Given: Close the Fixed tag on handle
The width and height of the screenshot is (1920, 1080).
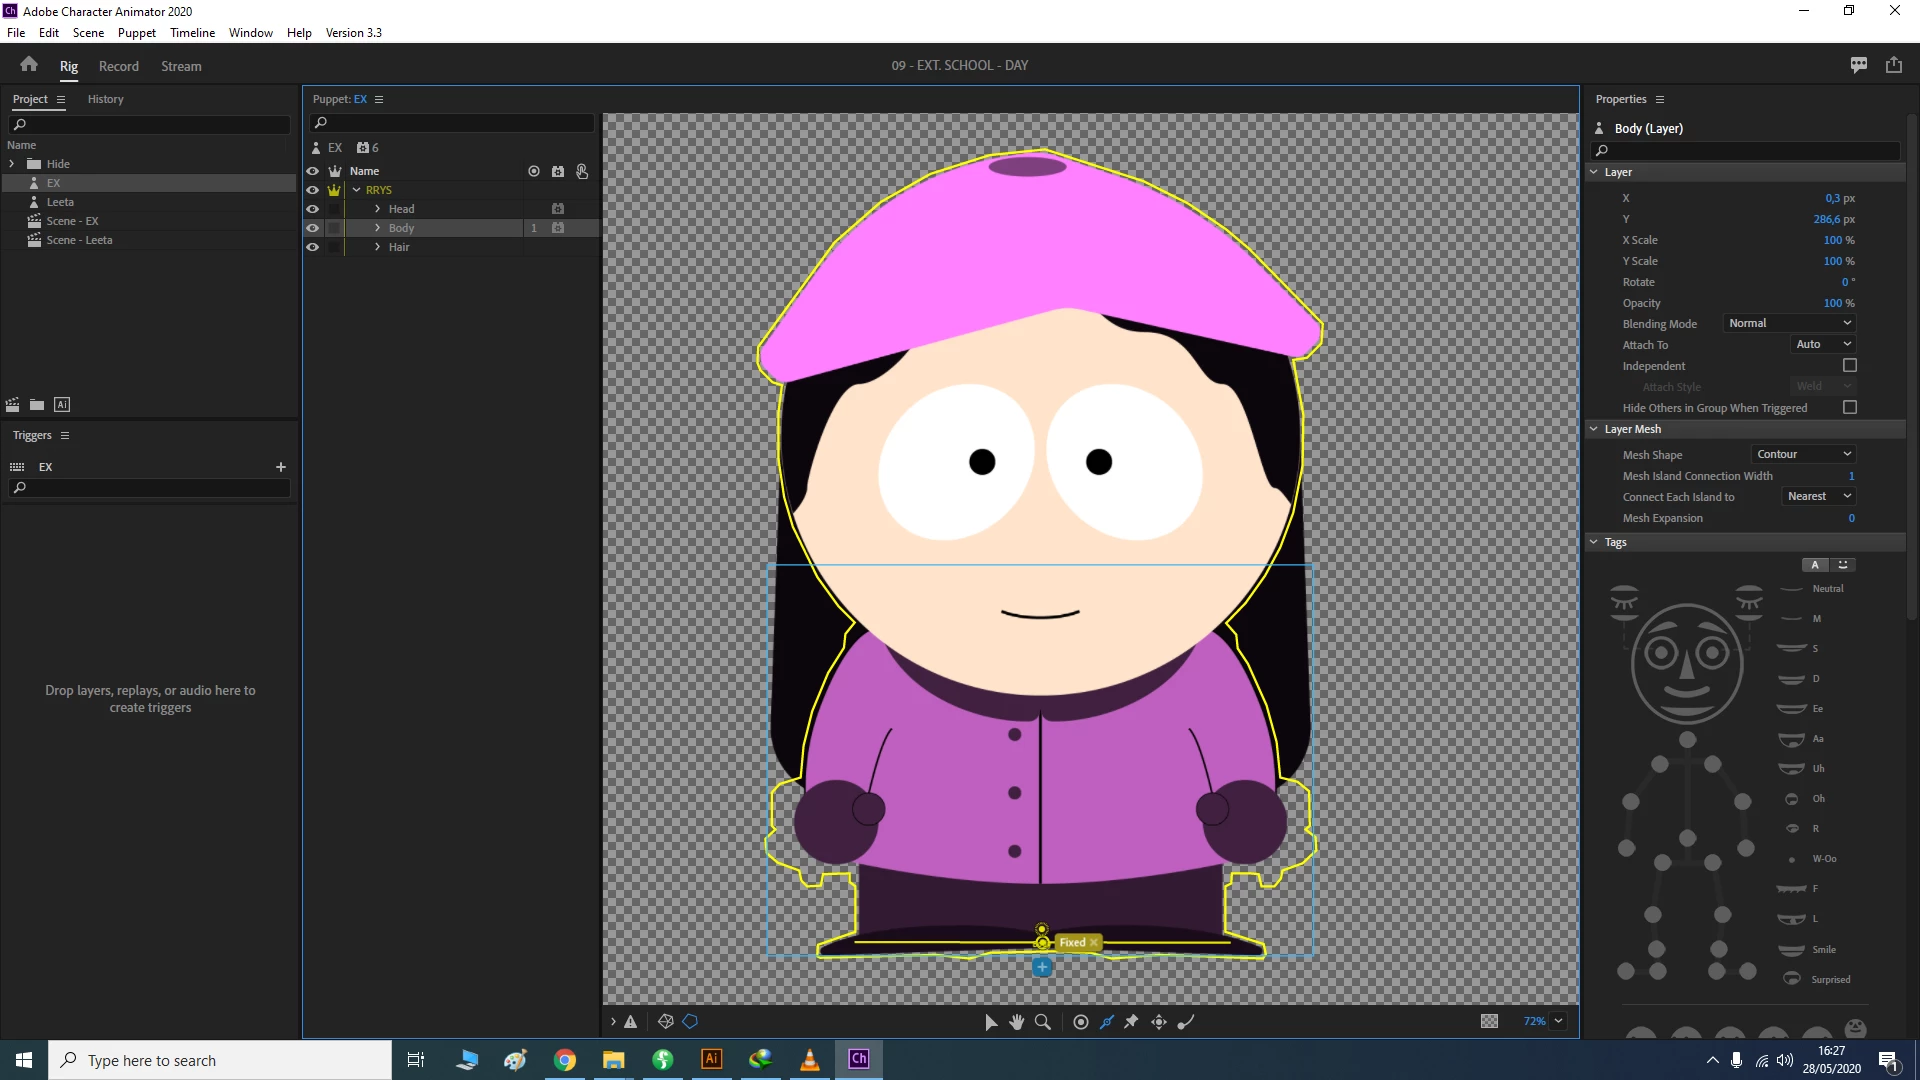Looking at the screenshot, I should [x=1094, y=942].
